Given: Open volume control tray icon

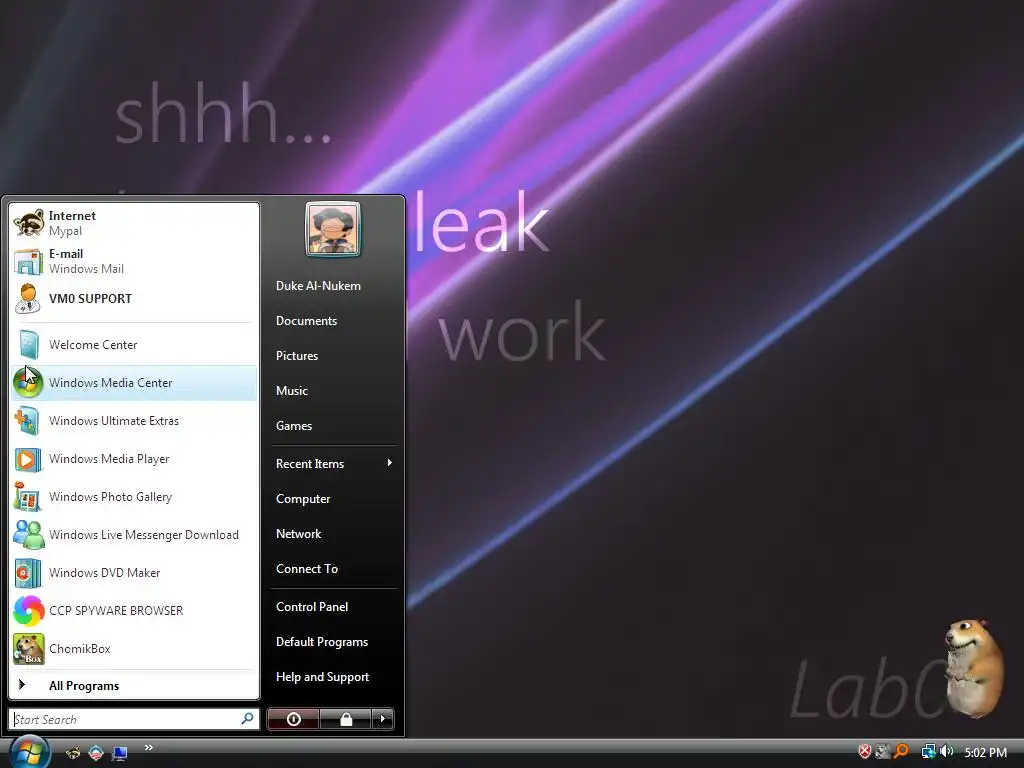Looking at the screenshot, I should pyautogui.click(x=946, y=752).
